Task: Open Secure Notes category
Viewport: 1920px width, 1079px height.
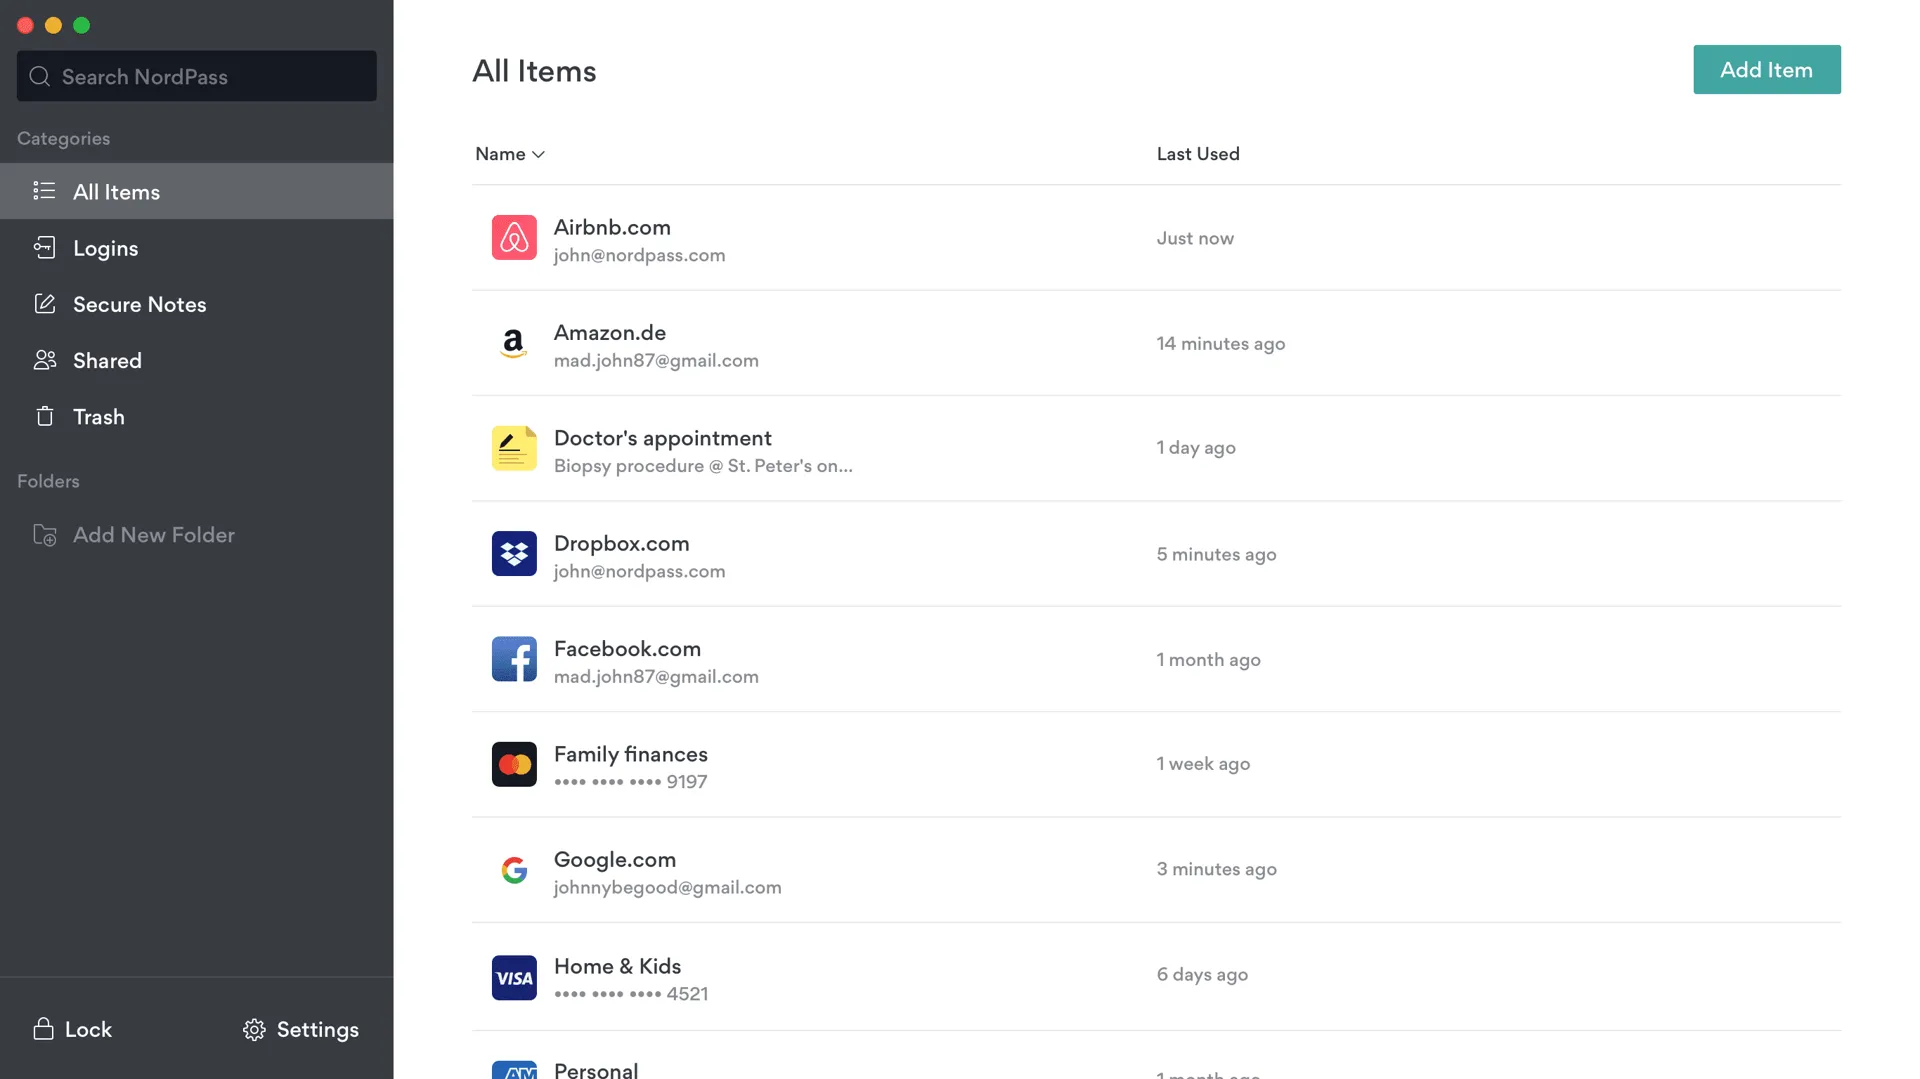Action: point(139,304)
